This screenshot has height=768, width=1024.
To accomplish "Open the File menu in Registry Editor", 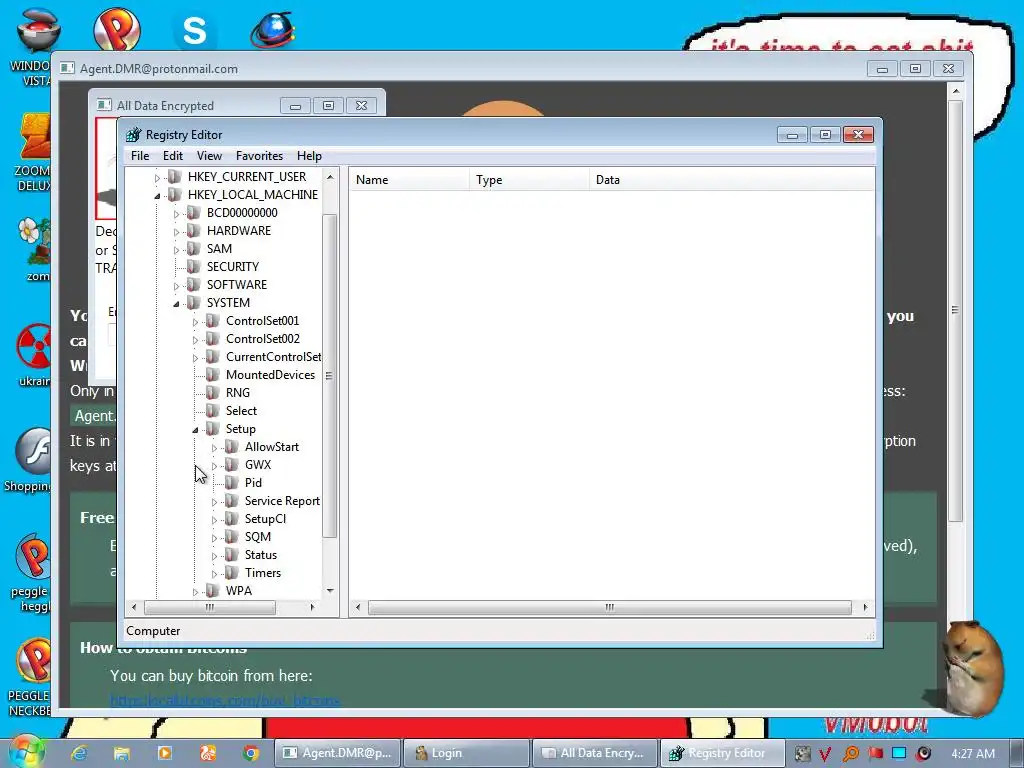I will [140, 155].
